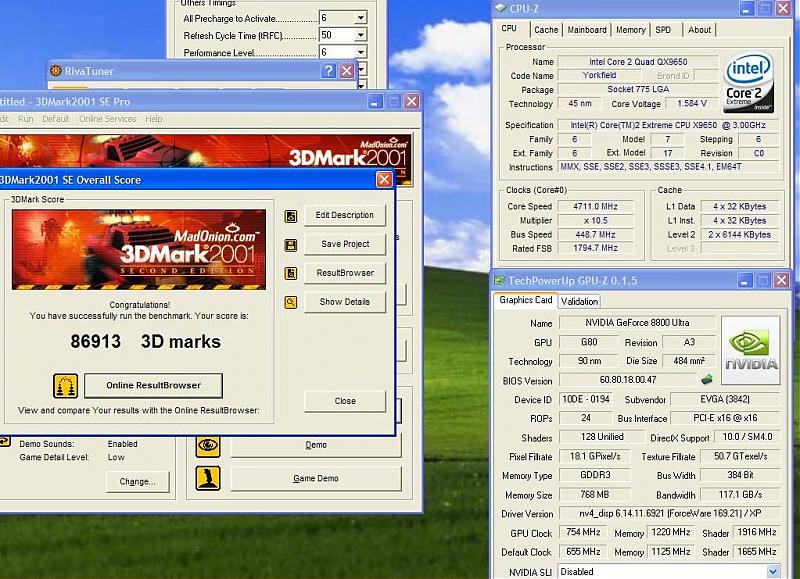Click the floppy disk Save Project icon

pyautogui.click(x=290, y=245)
